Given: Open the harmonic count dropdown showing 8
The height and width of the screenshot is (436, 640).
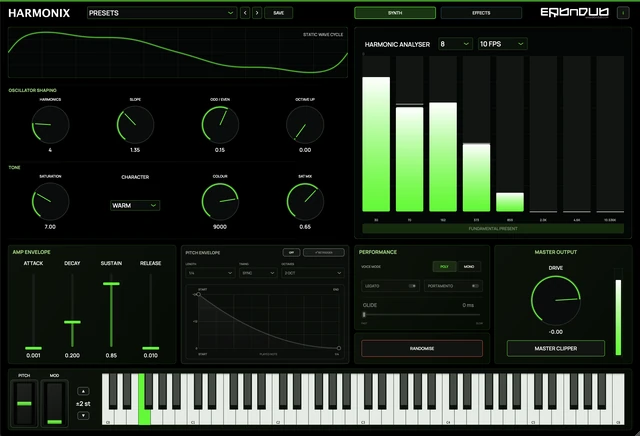Looking at the screenshot, I should tap(455, 44).
